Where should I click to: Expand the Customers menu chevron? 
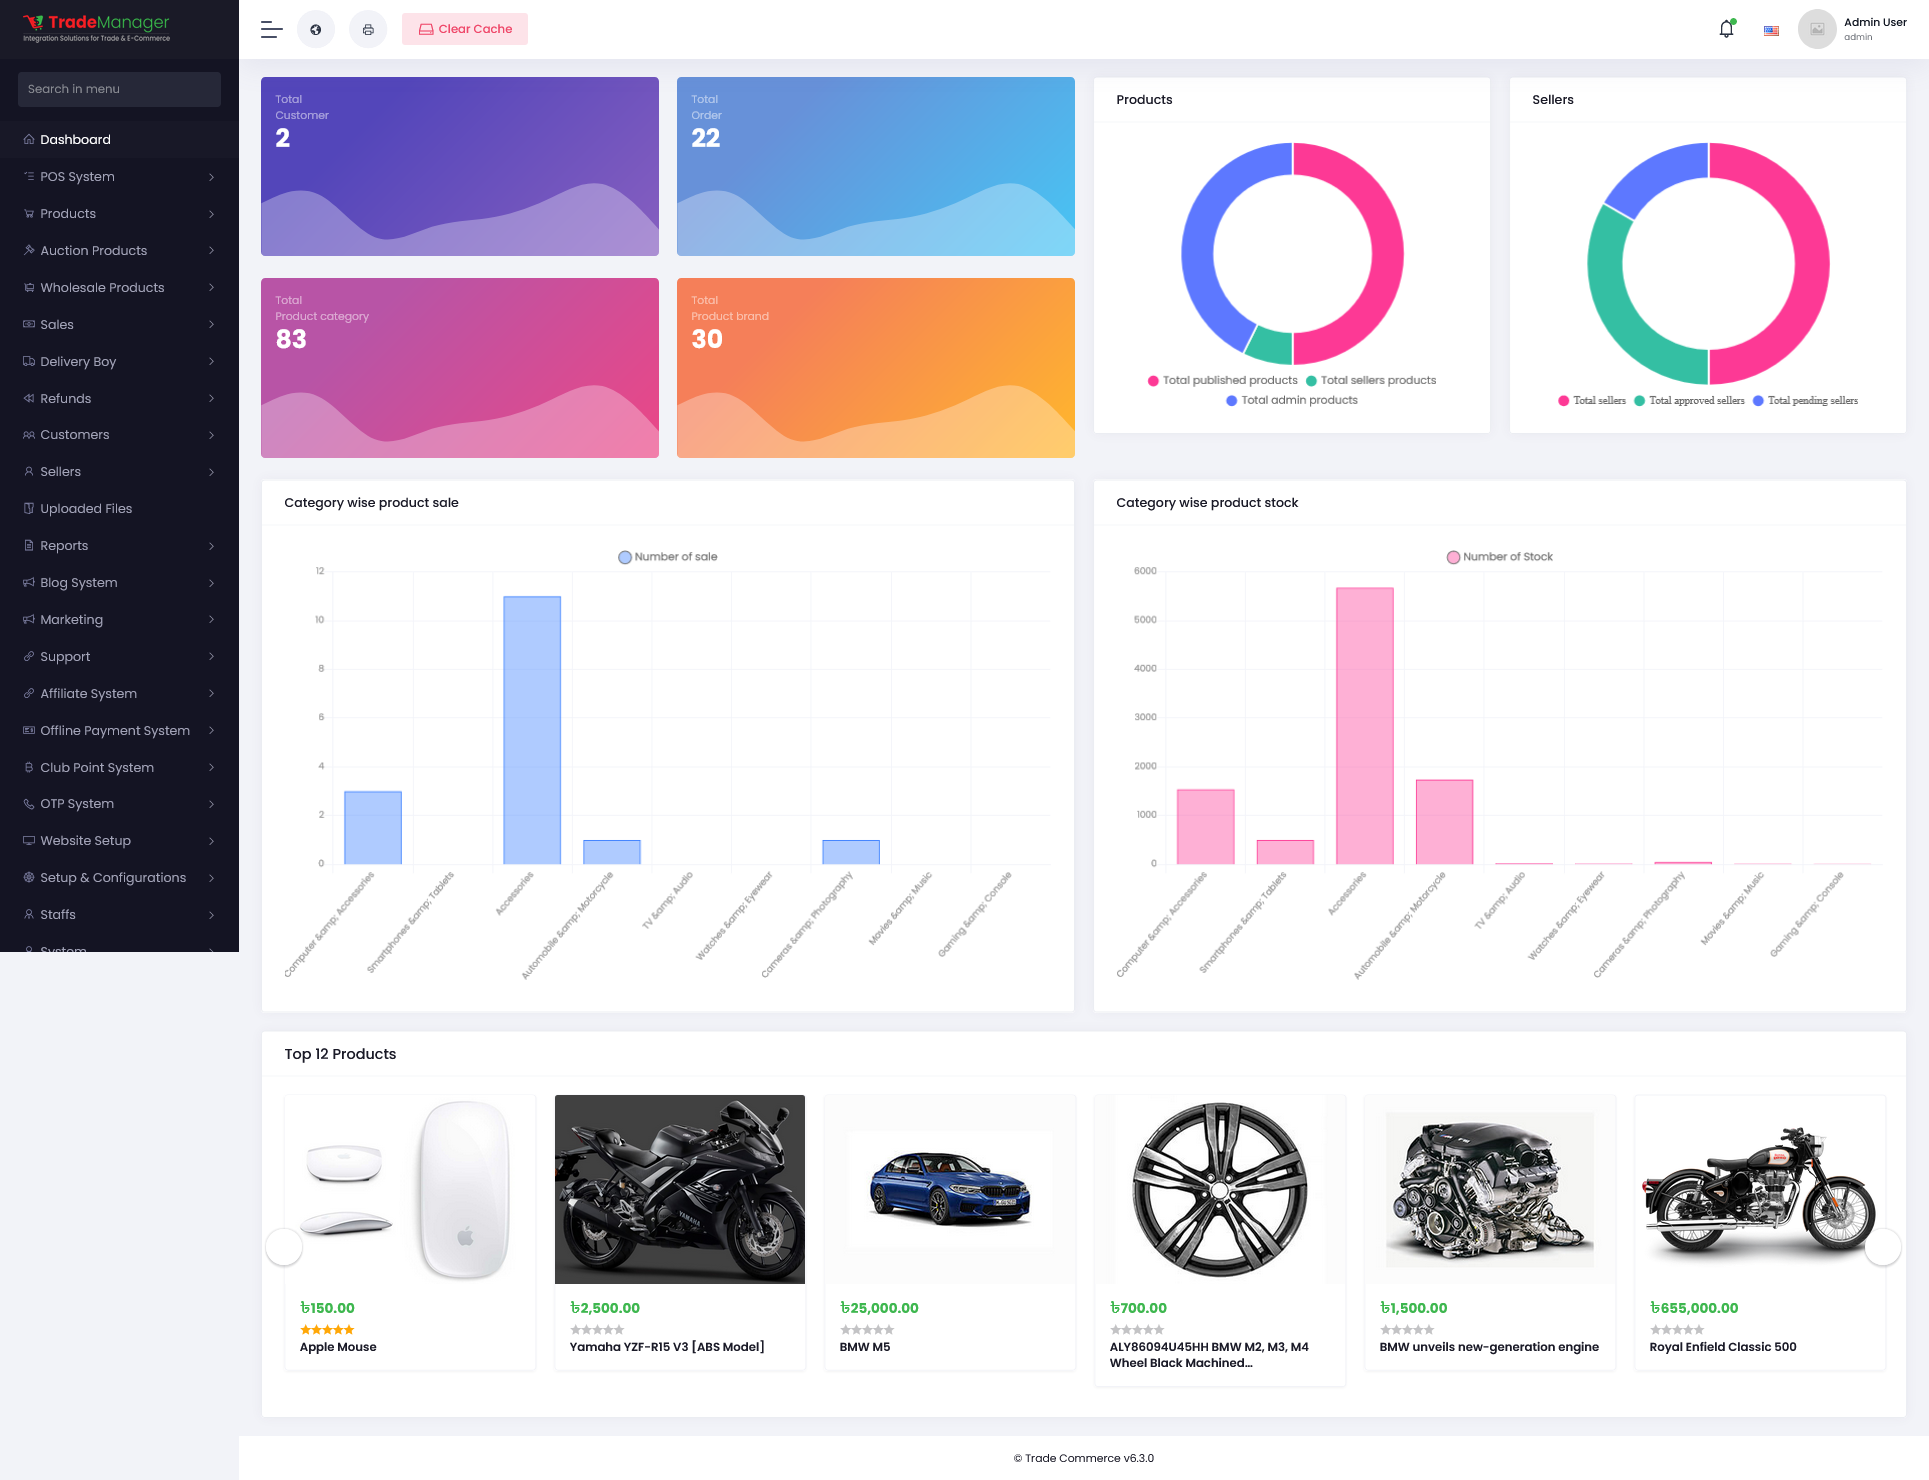(x=211, y=435)
